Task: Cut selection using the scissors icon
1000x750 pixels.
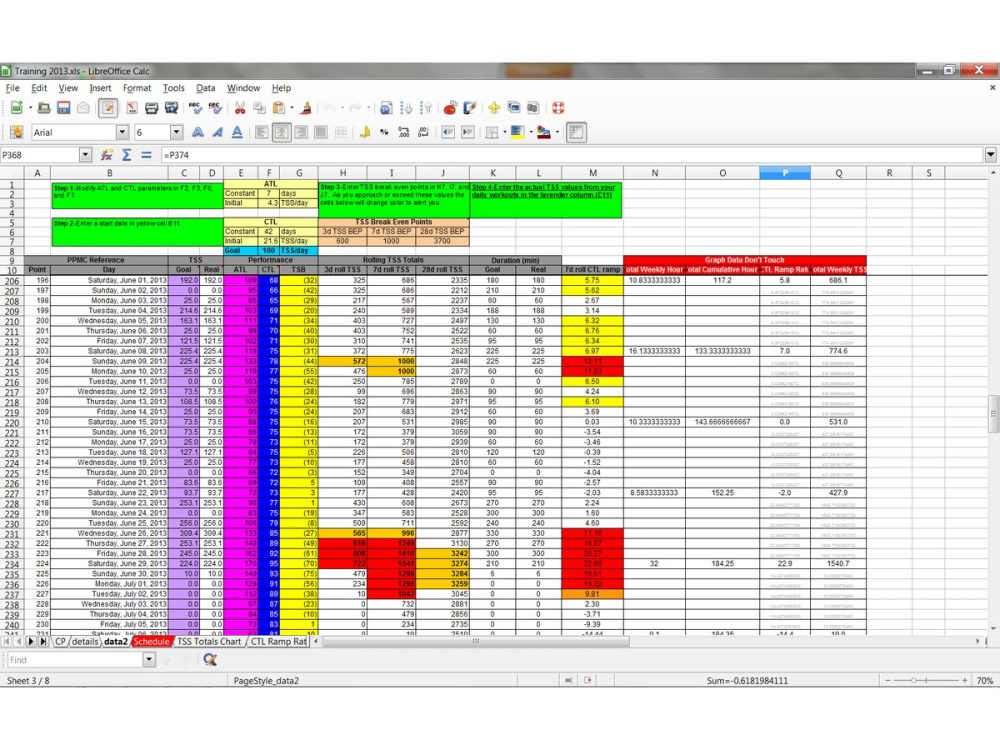Action: 240,108
